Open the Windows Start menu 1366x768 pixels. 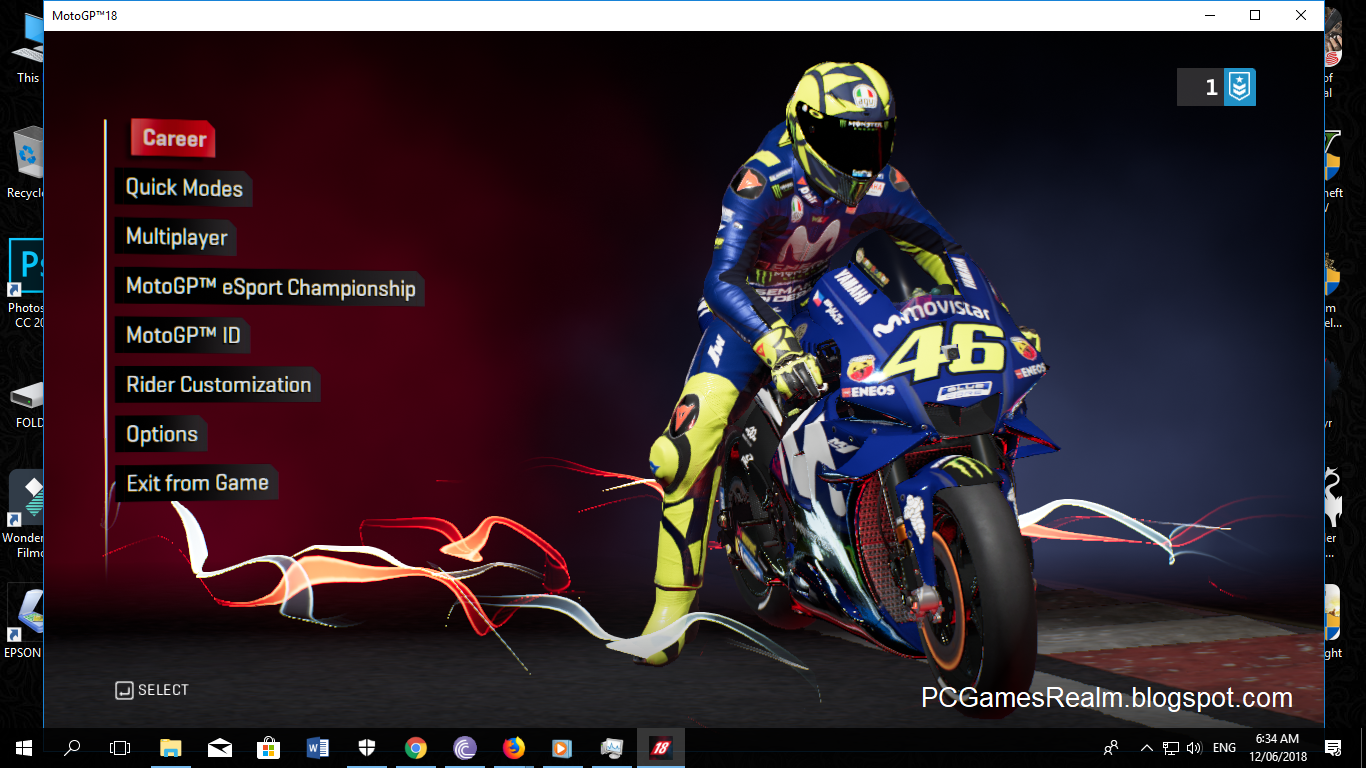tap(23, 748)
